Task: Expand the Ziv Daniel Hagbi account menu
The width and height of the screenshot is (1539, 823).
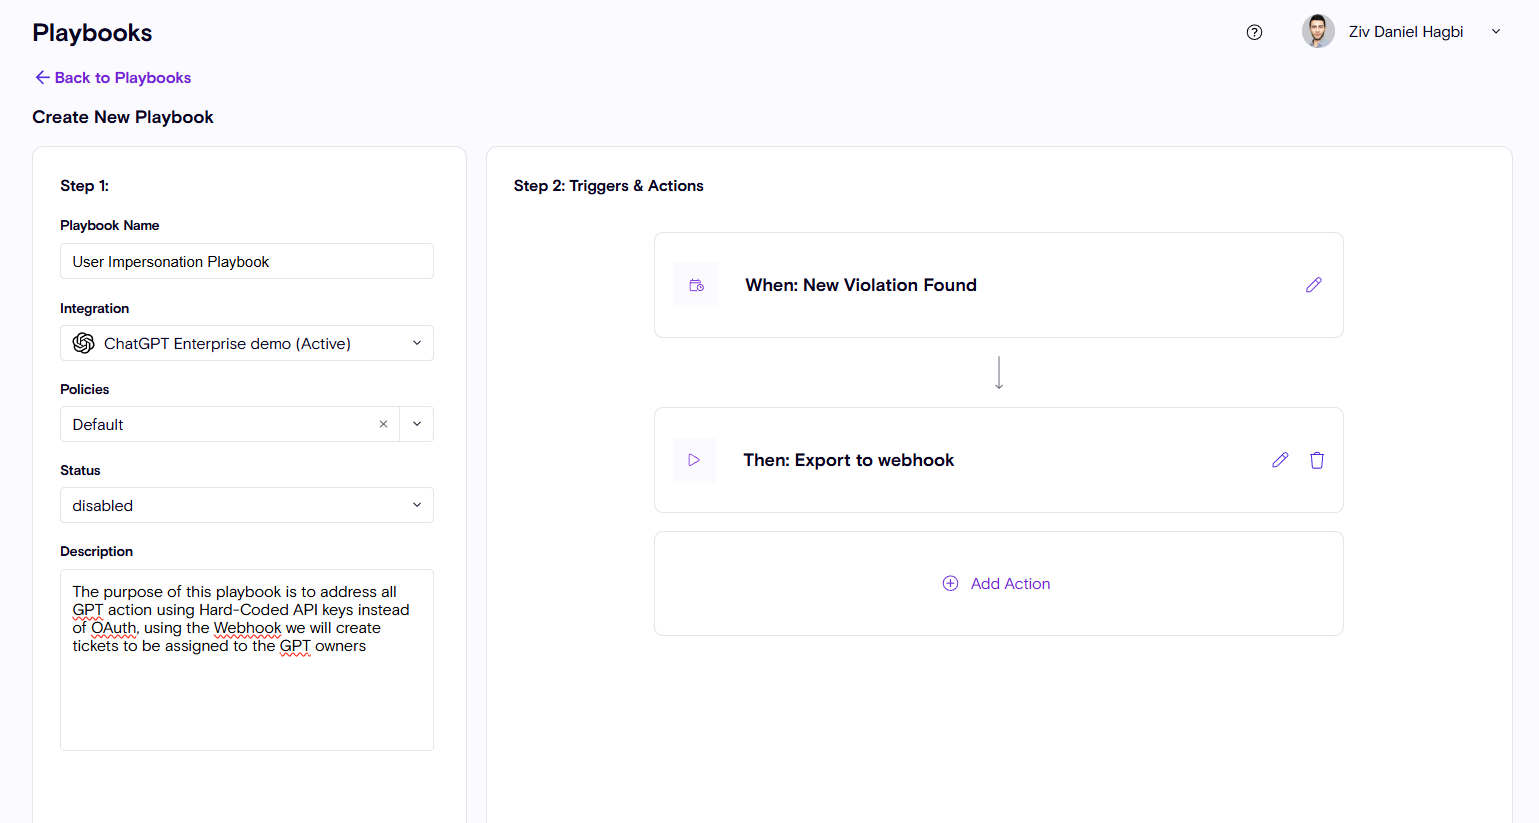Action: [x=1496, y=32]
